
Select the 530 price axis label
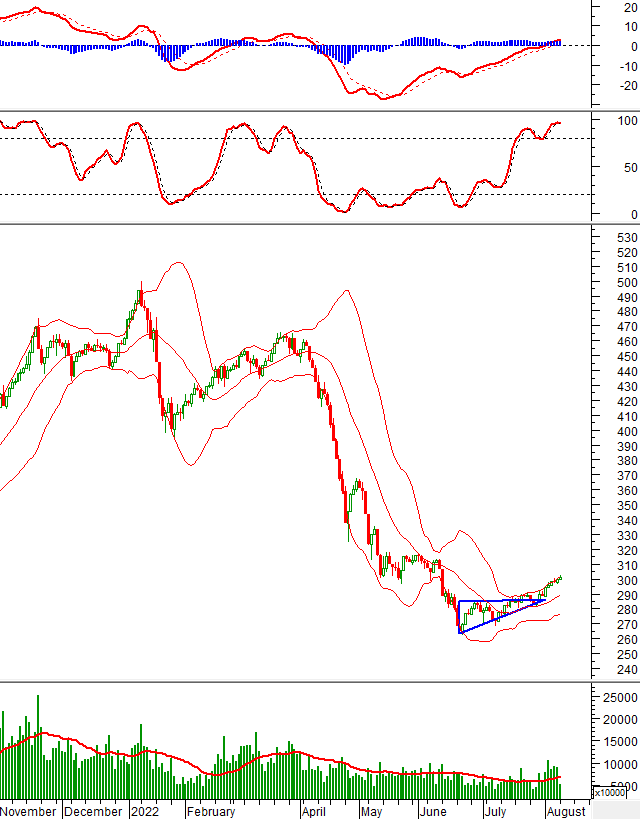tap(627, 238)
